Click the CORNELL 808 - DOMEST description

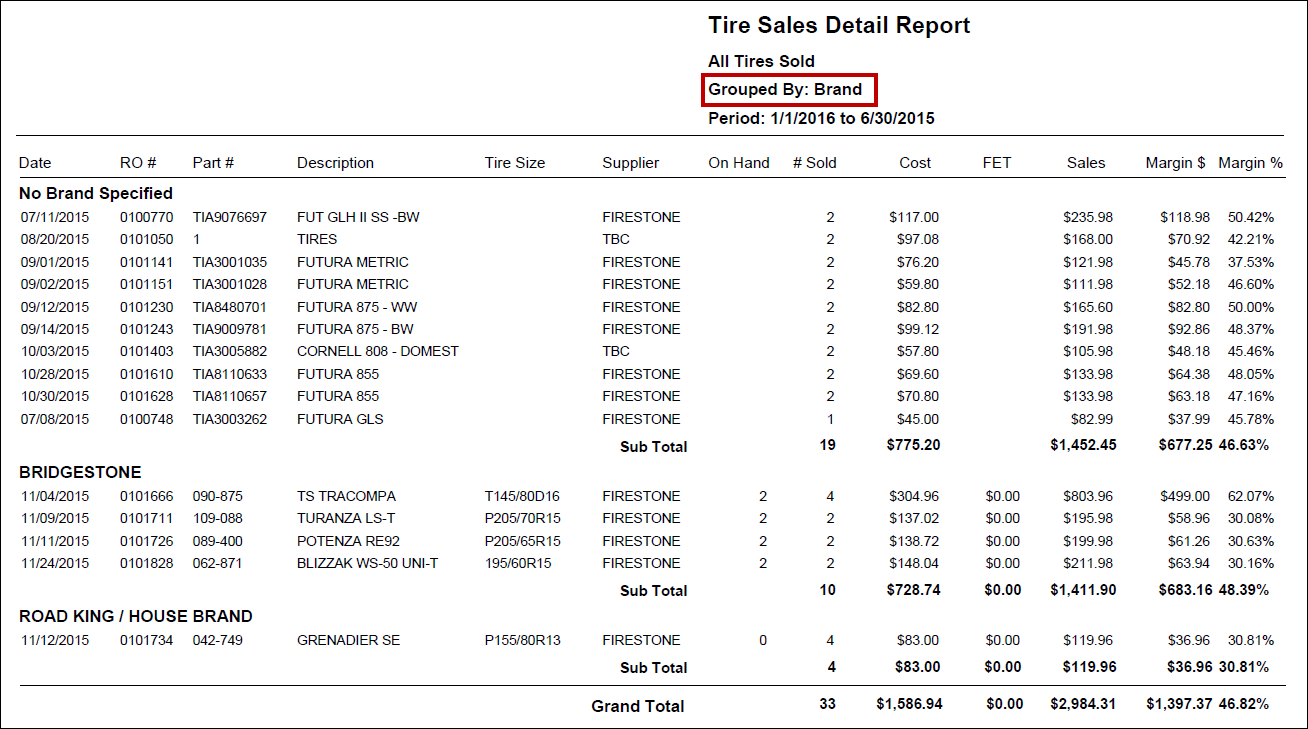pyautogui.click(x=378, y=351)
